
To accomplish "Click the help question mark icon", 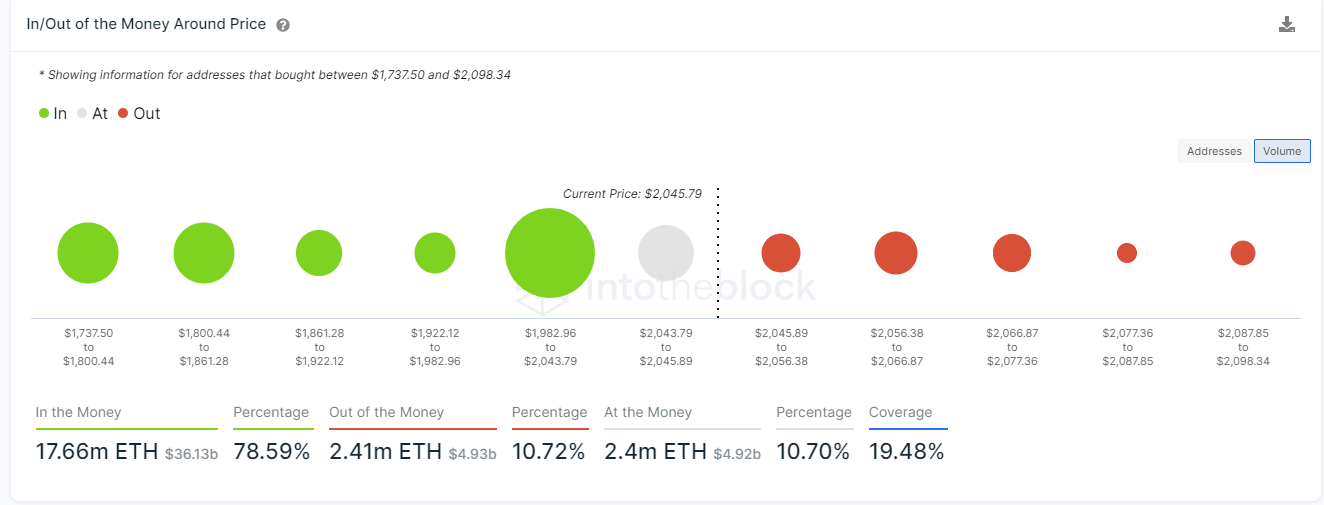I will click(x=283, y=25).
